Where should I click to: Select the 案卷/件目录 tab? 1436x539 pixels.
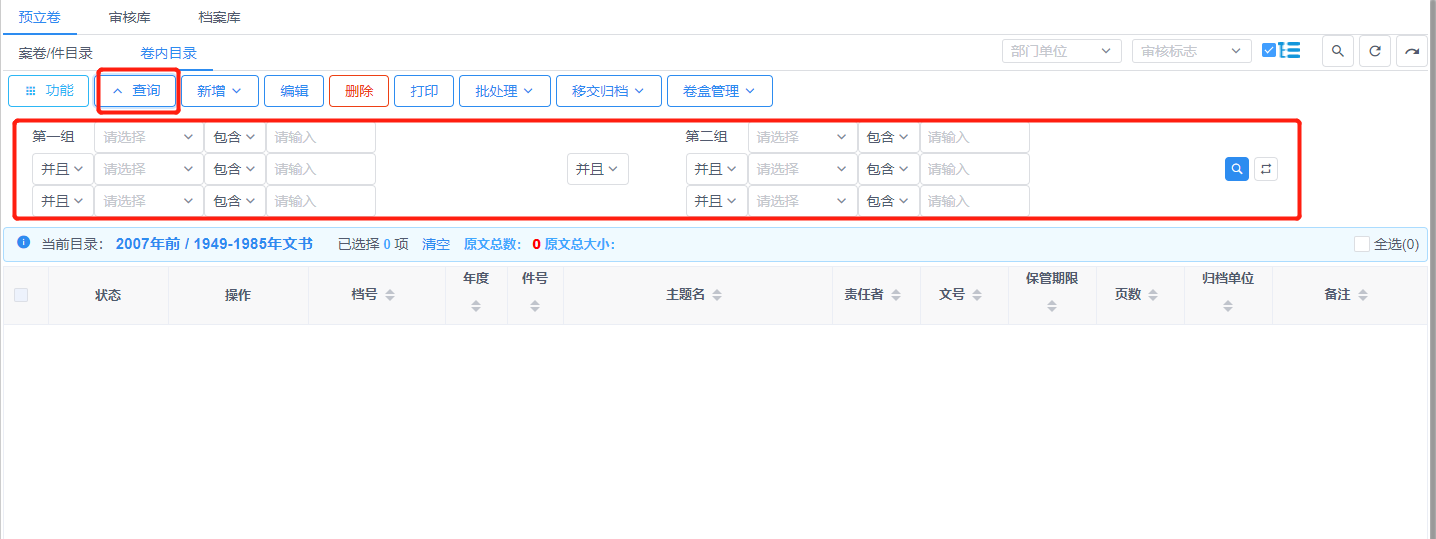click(x=56, y=53)
